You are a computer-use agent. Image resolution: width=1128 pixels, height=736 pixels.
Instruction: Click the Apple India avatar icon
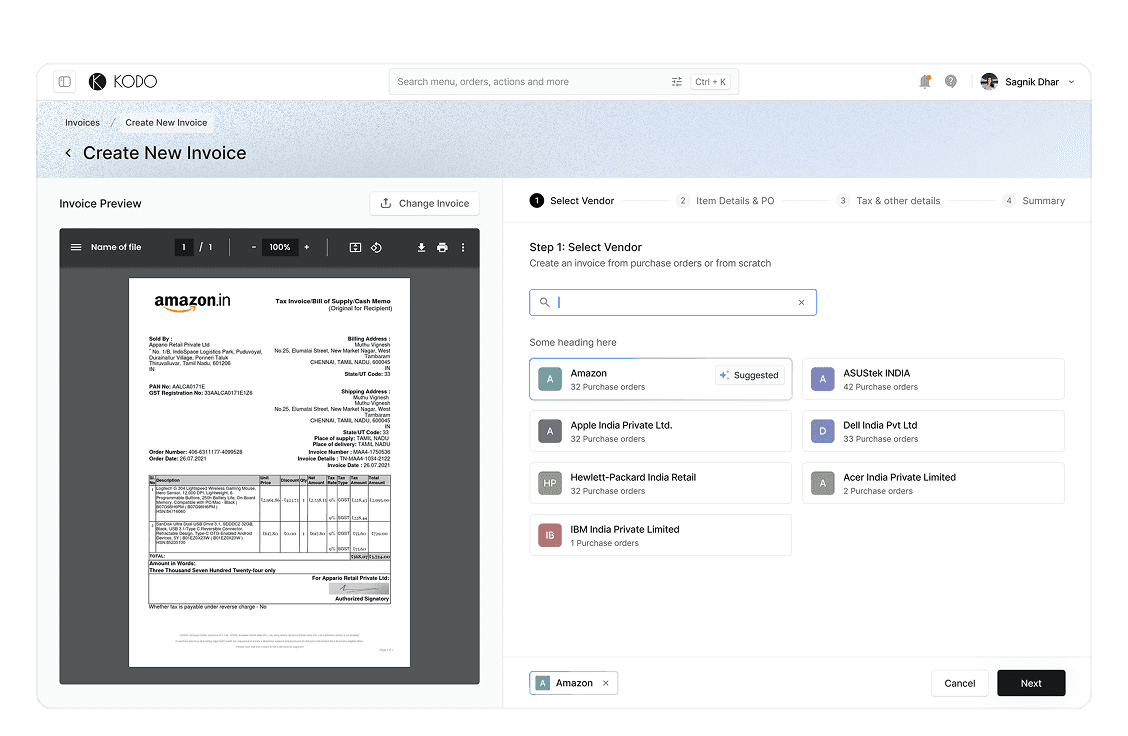tap(550, 432)
